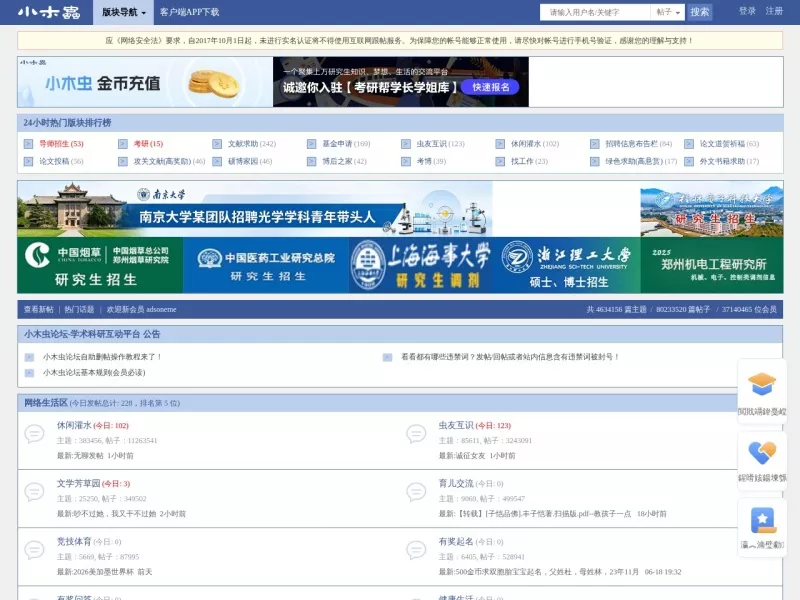This screenshot has width=800, height=600.
Task: Open 上海海事大学 研究生调剂 banner
Action: coord(422,265)
